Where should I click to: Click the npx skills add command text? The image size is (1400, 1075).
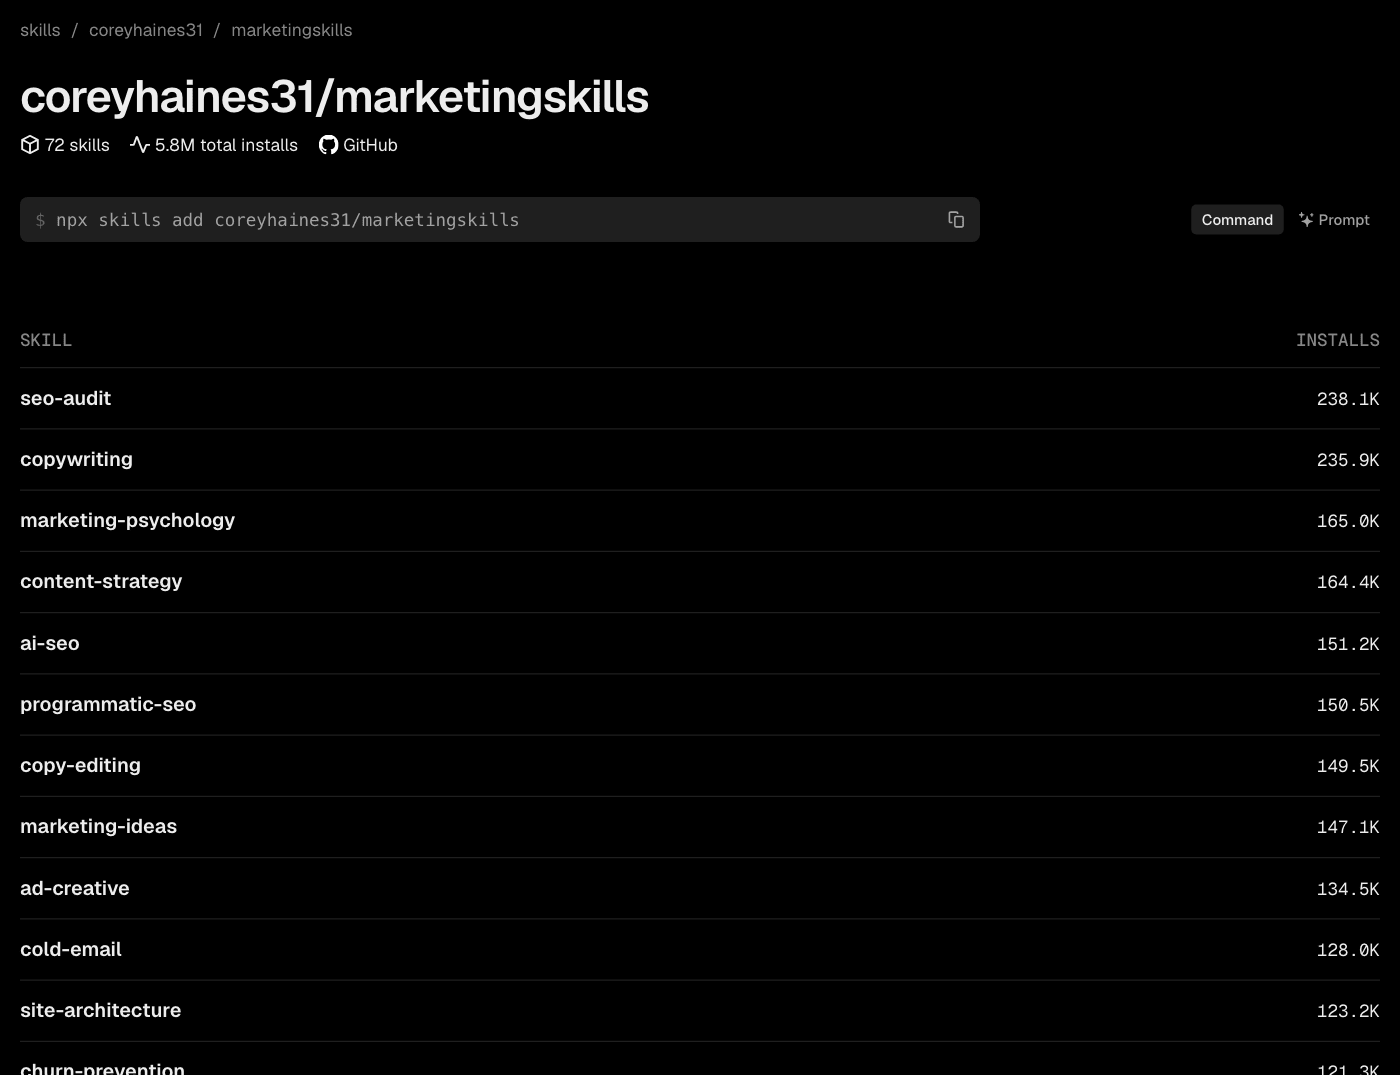coord(288,220)
